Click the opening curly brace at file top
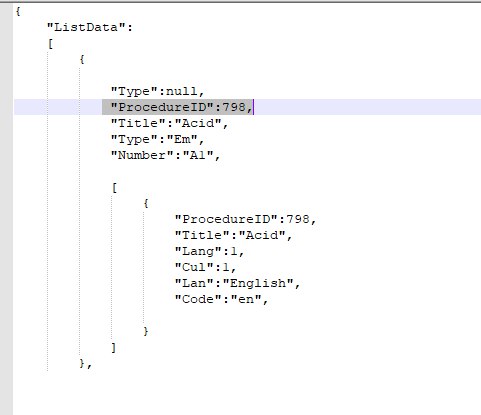Screen dimensions: 481x415 tap(18, 11)
